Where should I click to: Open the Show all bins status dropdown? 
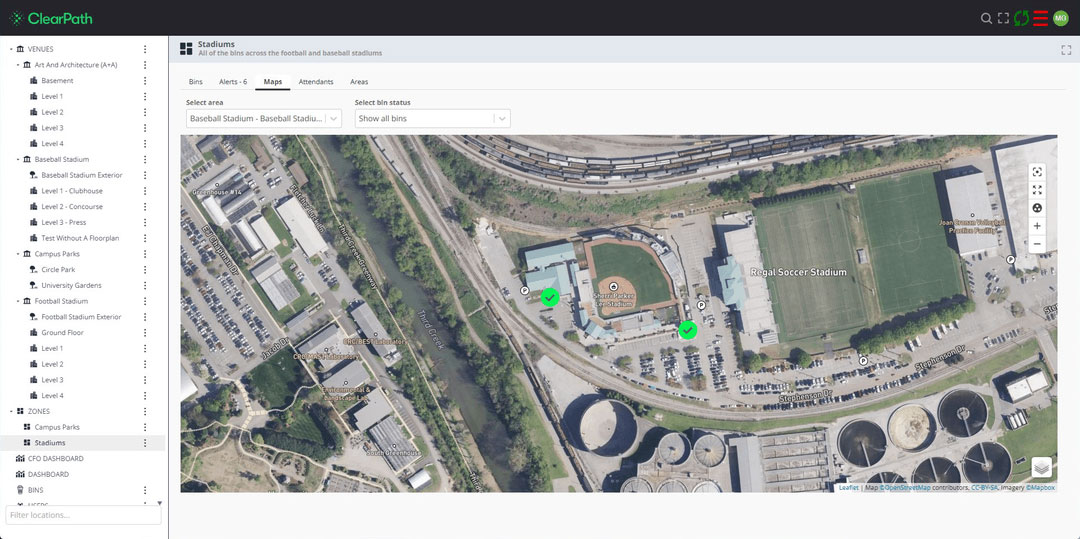point(433,118)
